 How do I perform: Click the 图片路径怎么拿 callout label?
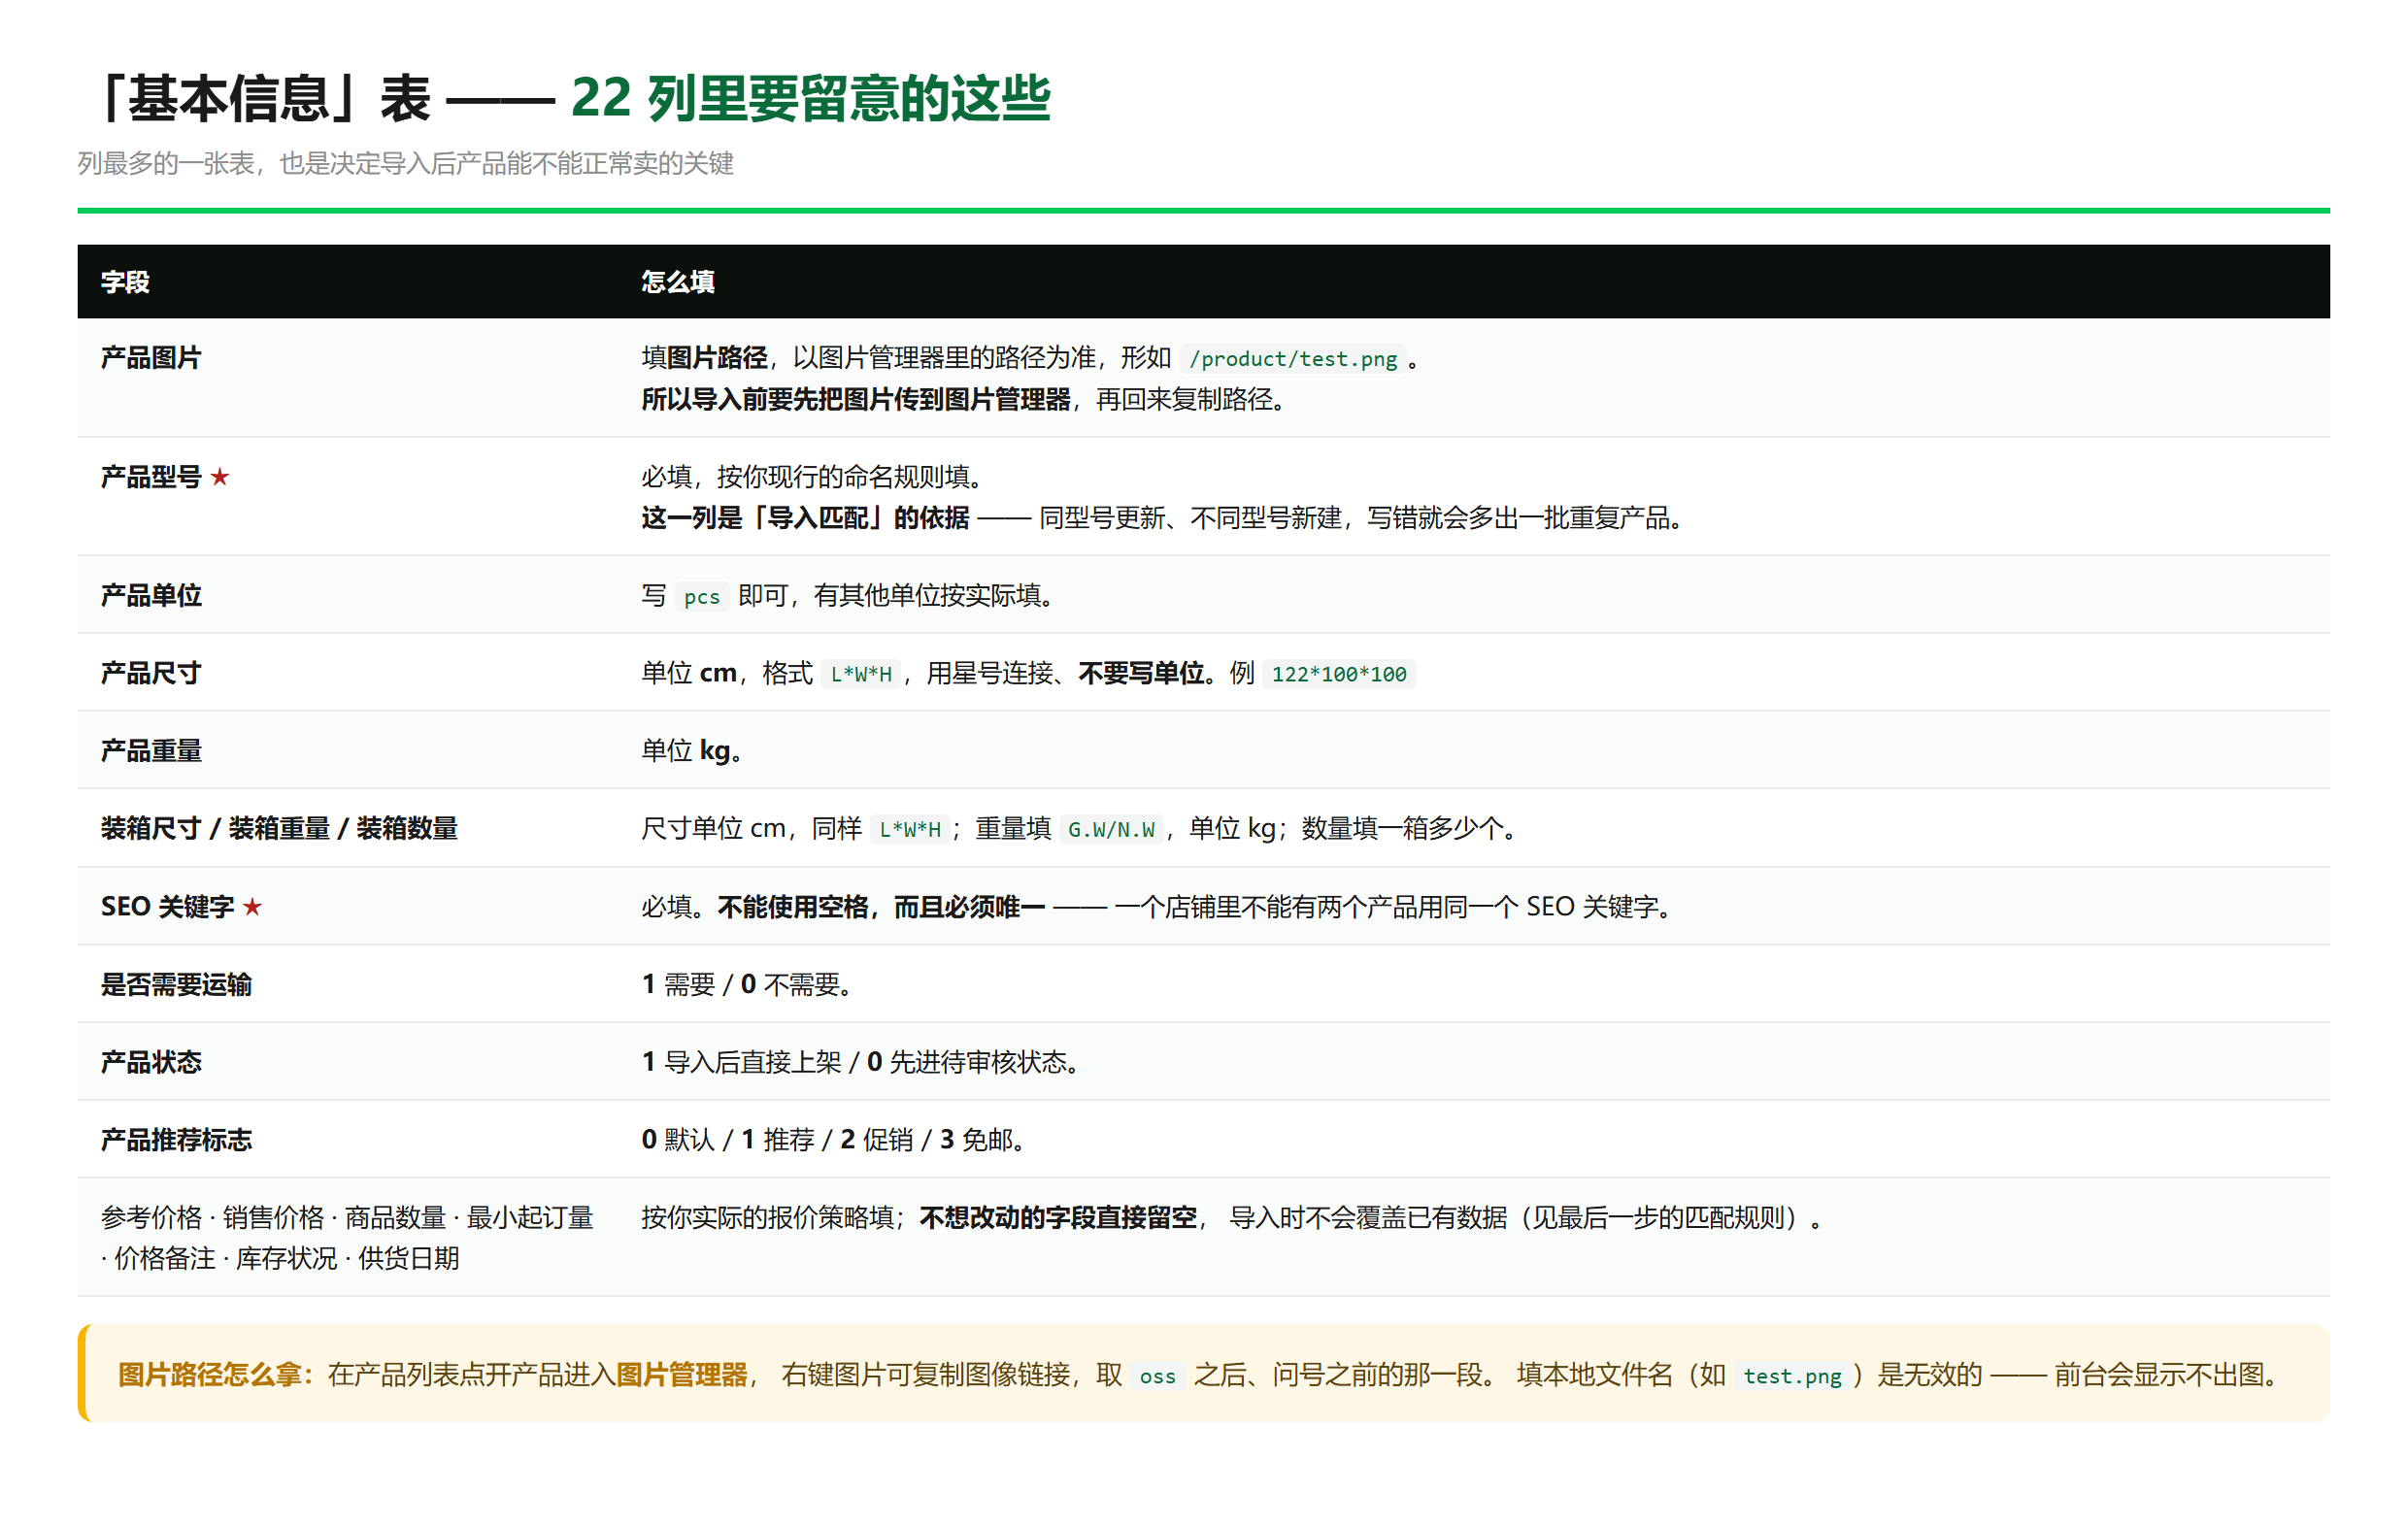tap(216, 1374)
